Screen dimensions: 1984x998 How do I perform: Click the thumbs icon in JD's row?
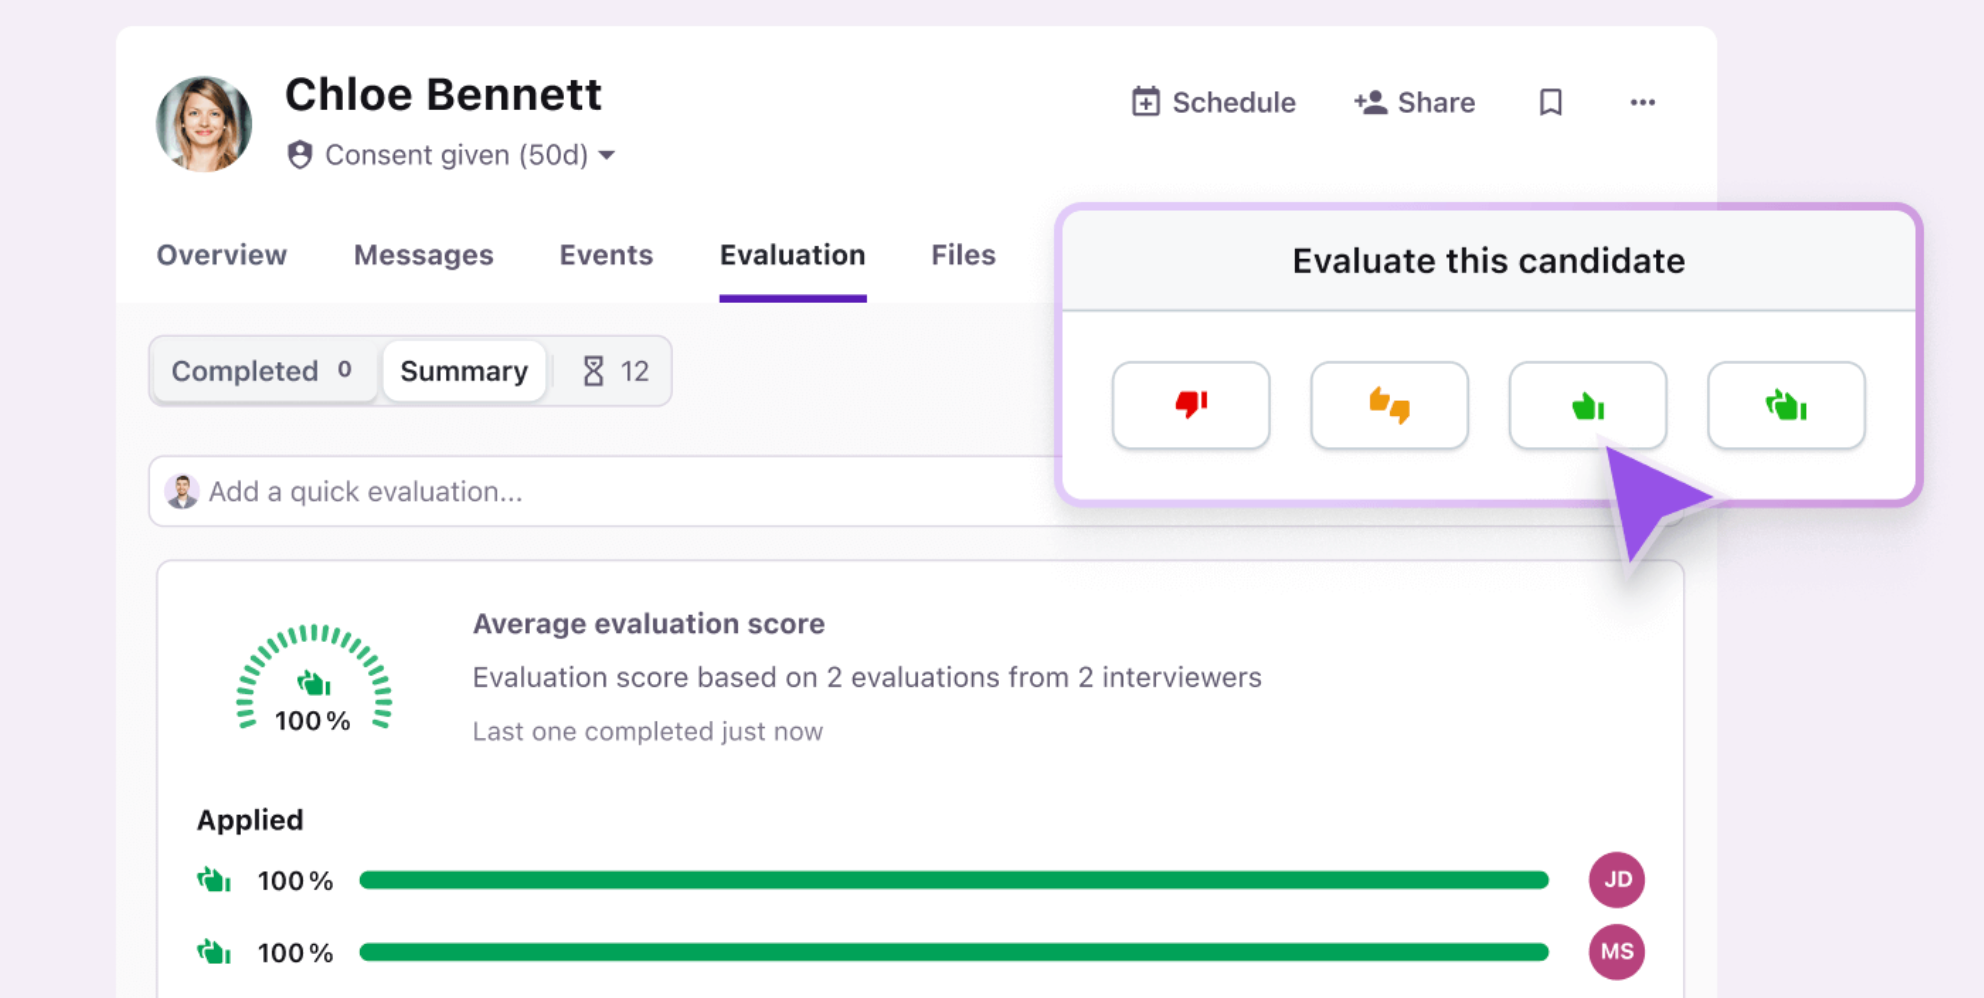(214, 880)
